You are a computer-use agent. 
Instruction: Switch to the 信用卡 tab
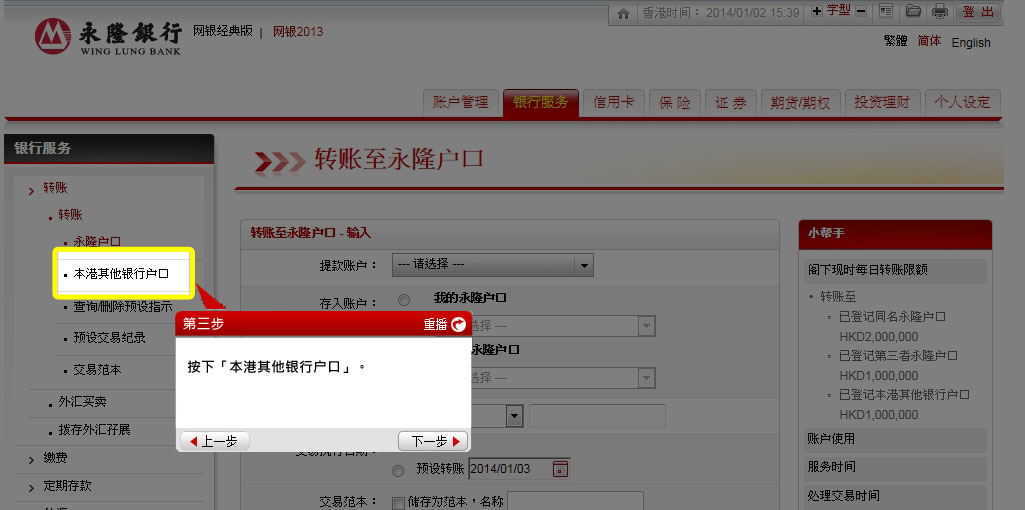[x=613, y=102]
